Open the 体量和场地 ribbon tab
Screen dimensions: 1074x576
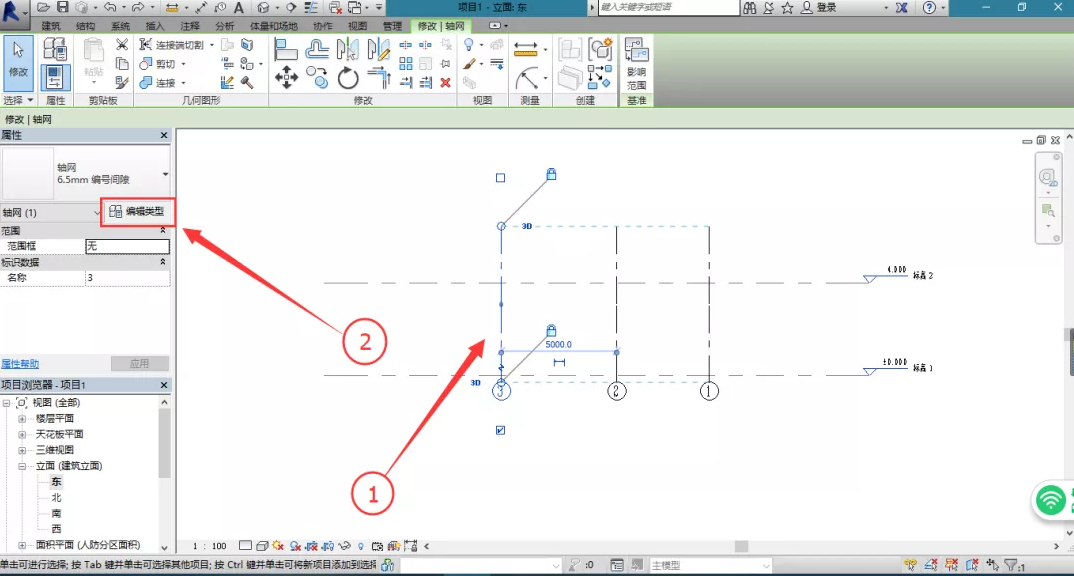[273, 26]
